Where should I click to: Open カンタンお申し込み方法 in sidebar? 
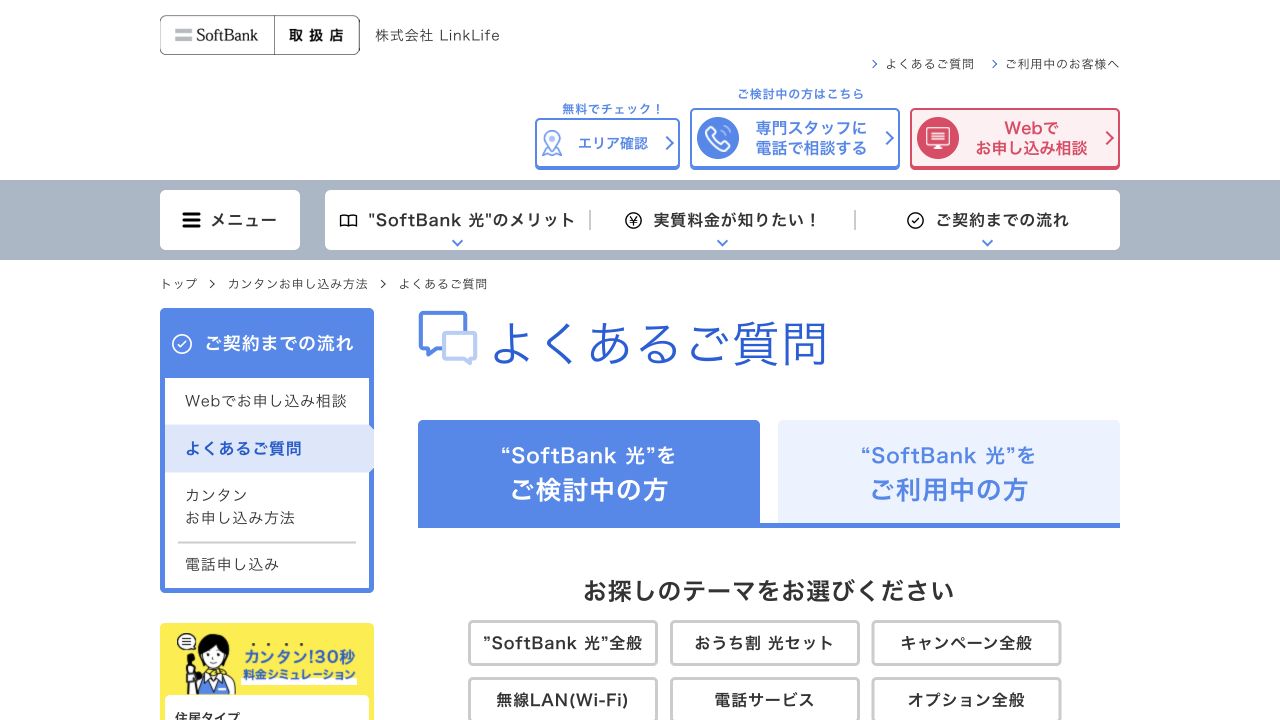pos(267,506)
